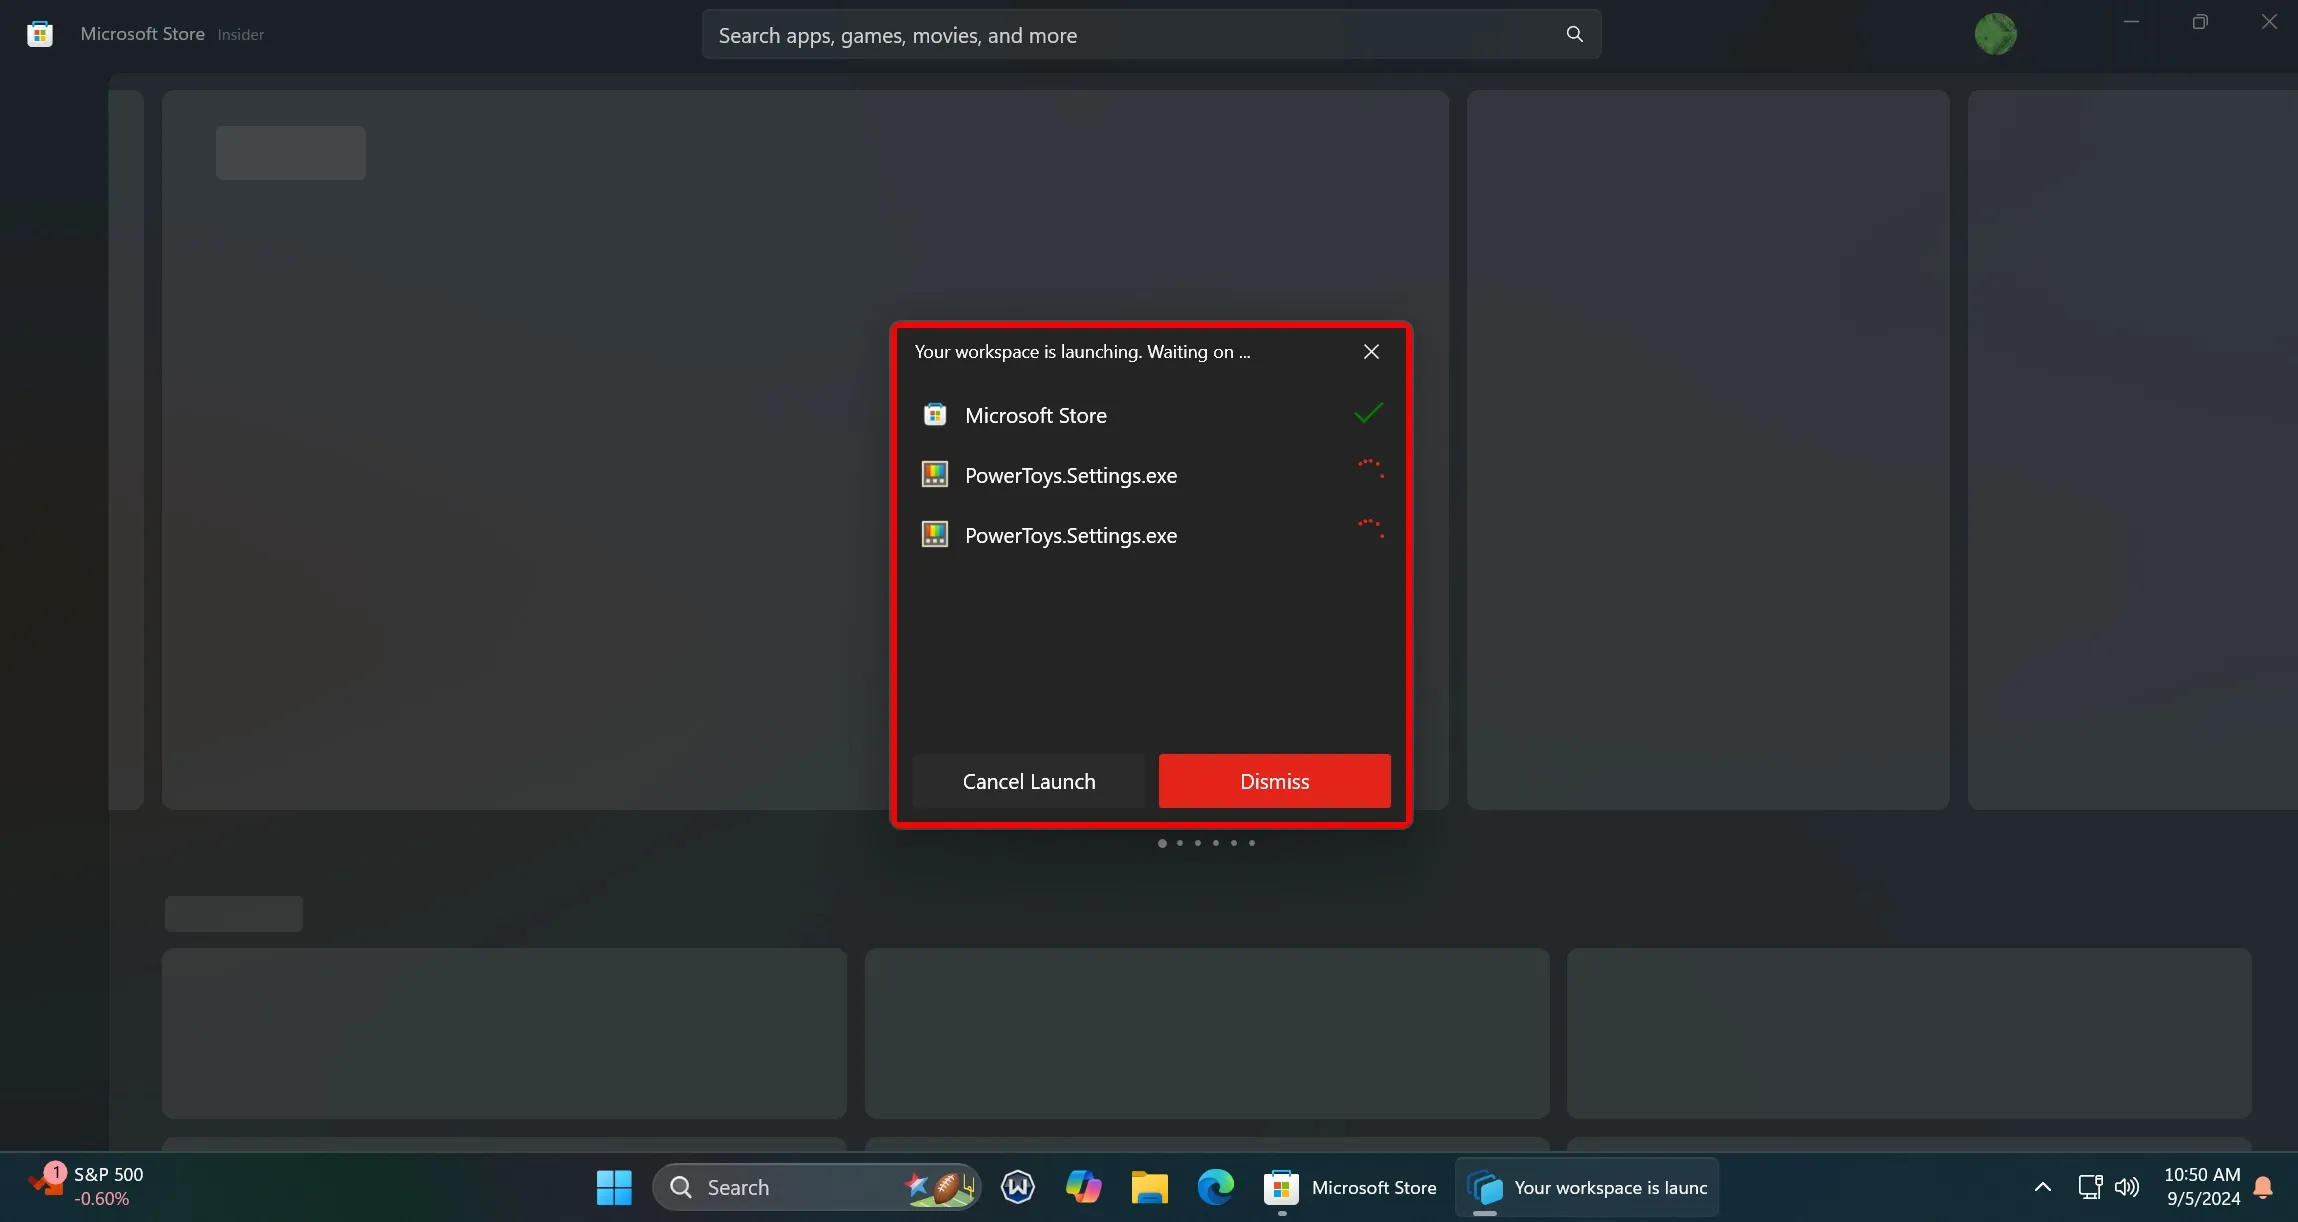Click the workspace launcher icon in taskbar
2298x1222 pixels.
1485,1187
